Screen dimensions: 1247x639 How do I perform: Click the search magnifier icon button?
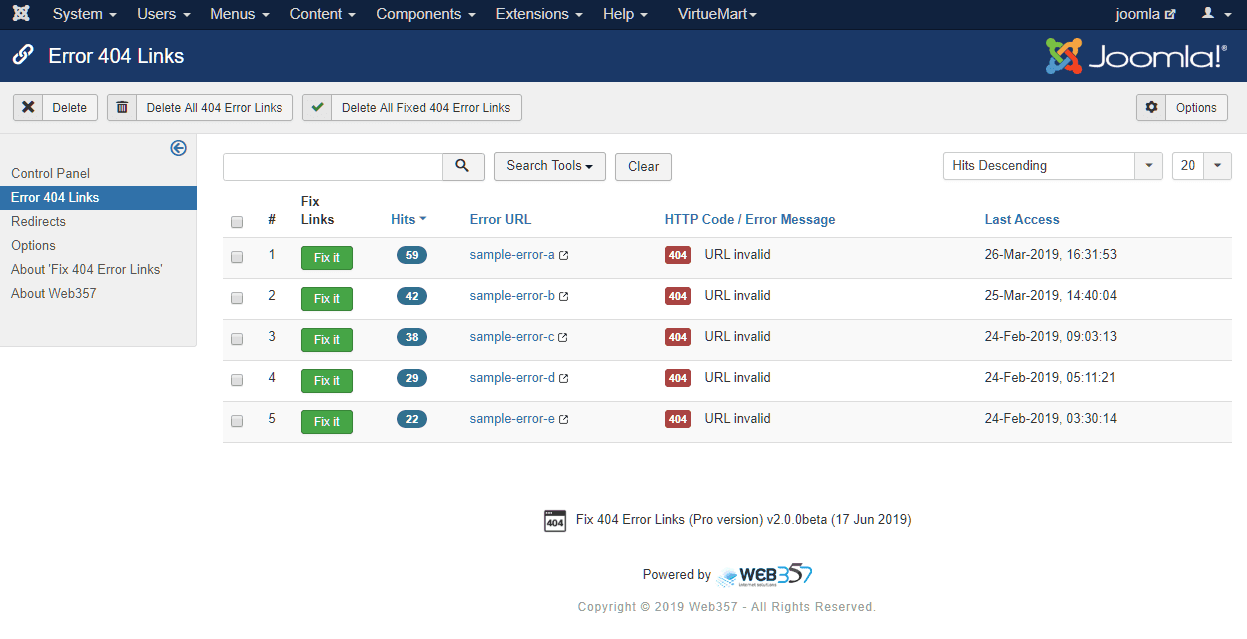point(462,166)
